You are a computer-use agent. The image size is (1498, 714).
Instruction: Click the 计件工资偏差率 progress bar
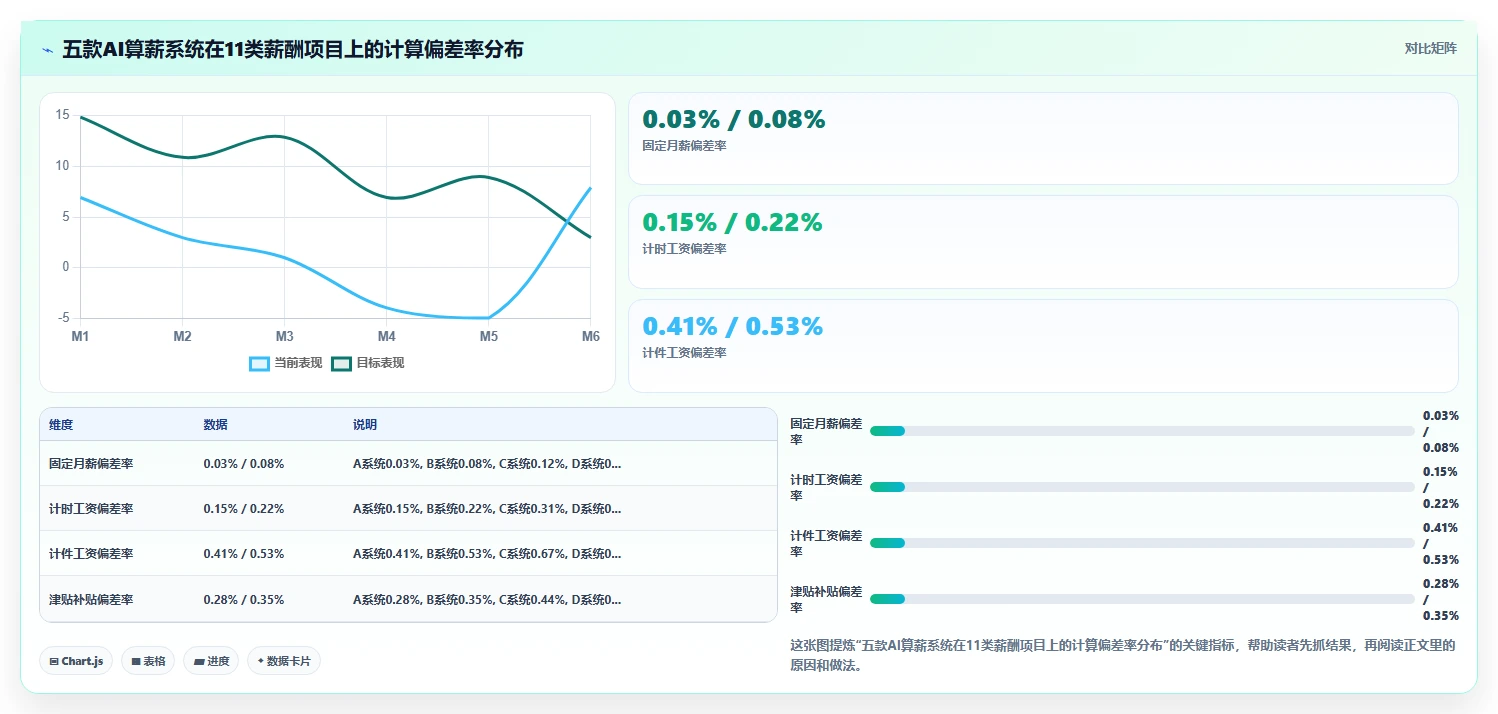[1142, 543]
